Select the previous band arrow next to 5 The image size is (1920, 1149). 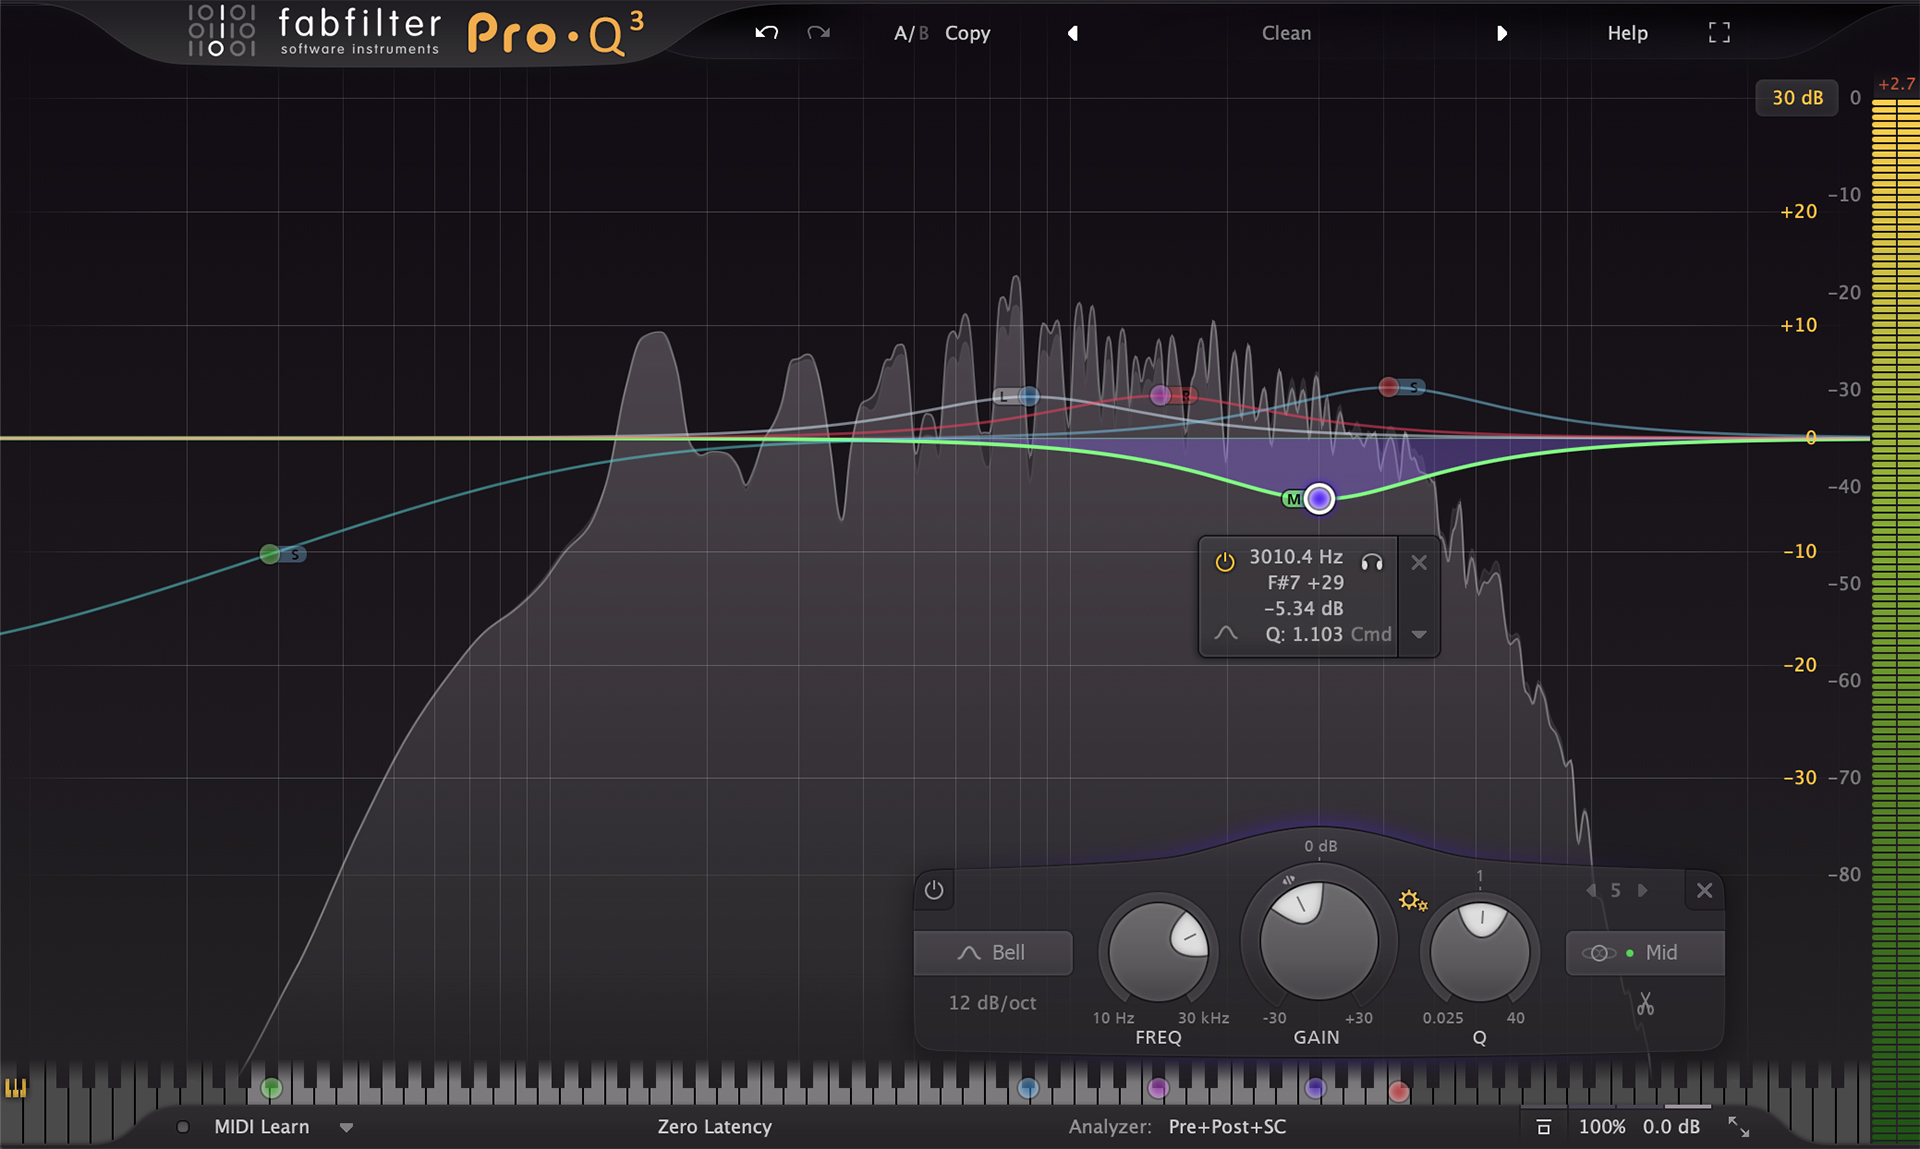pos(1591,890)
